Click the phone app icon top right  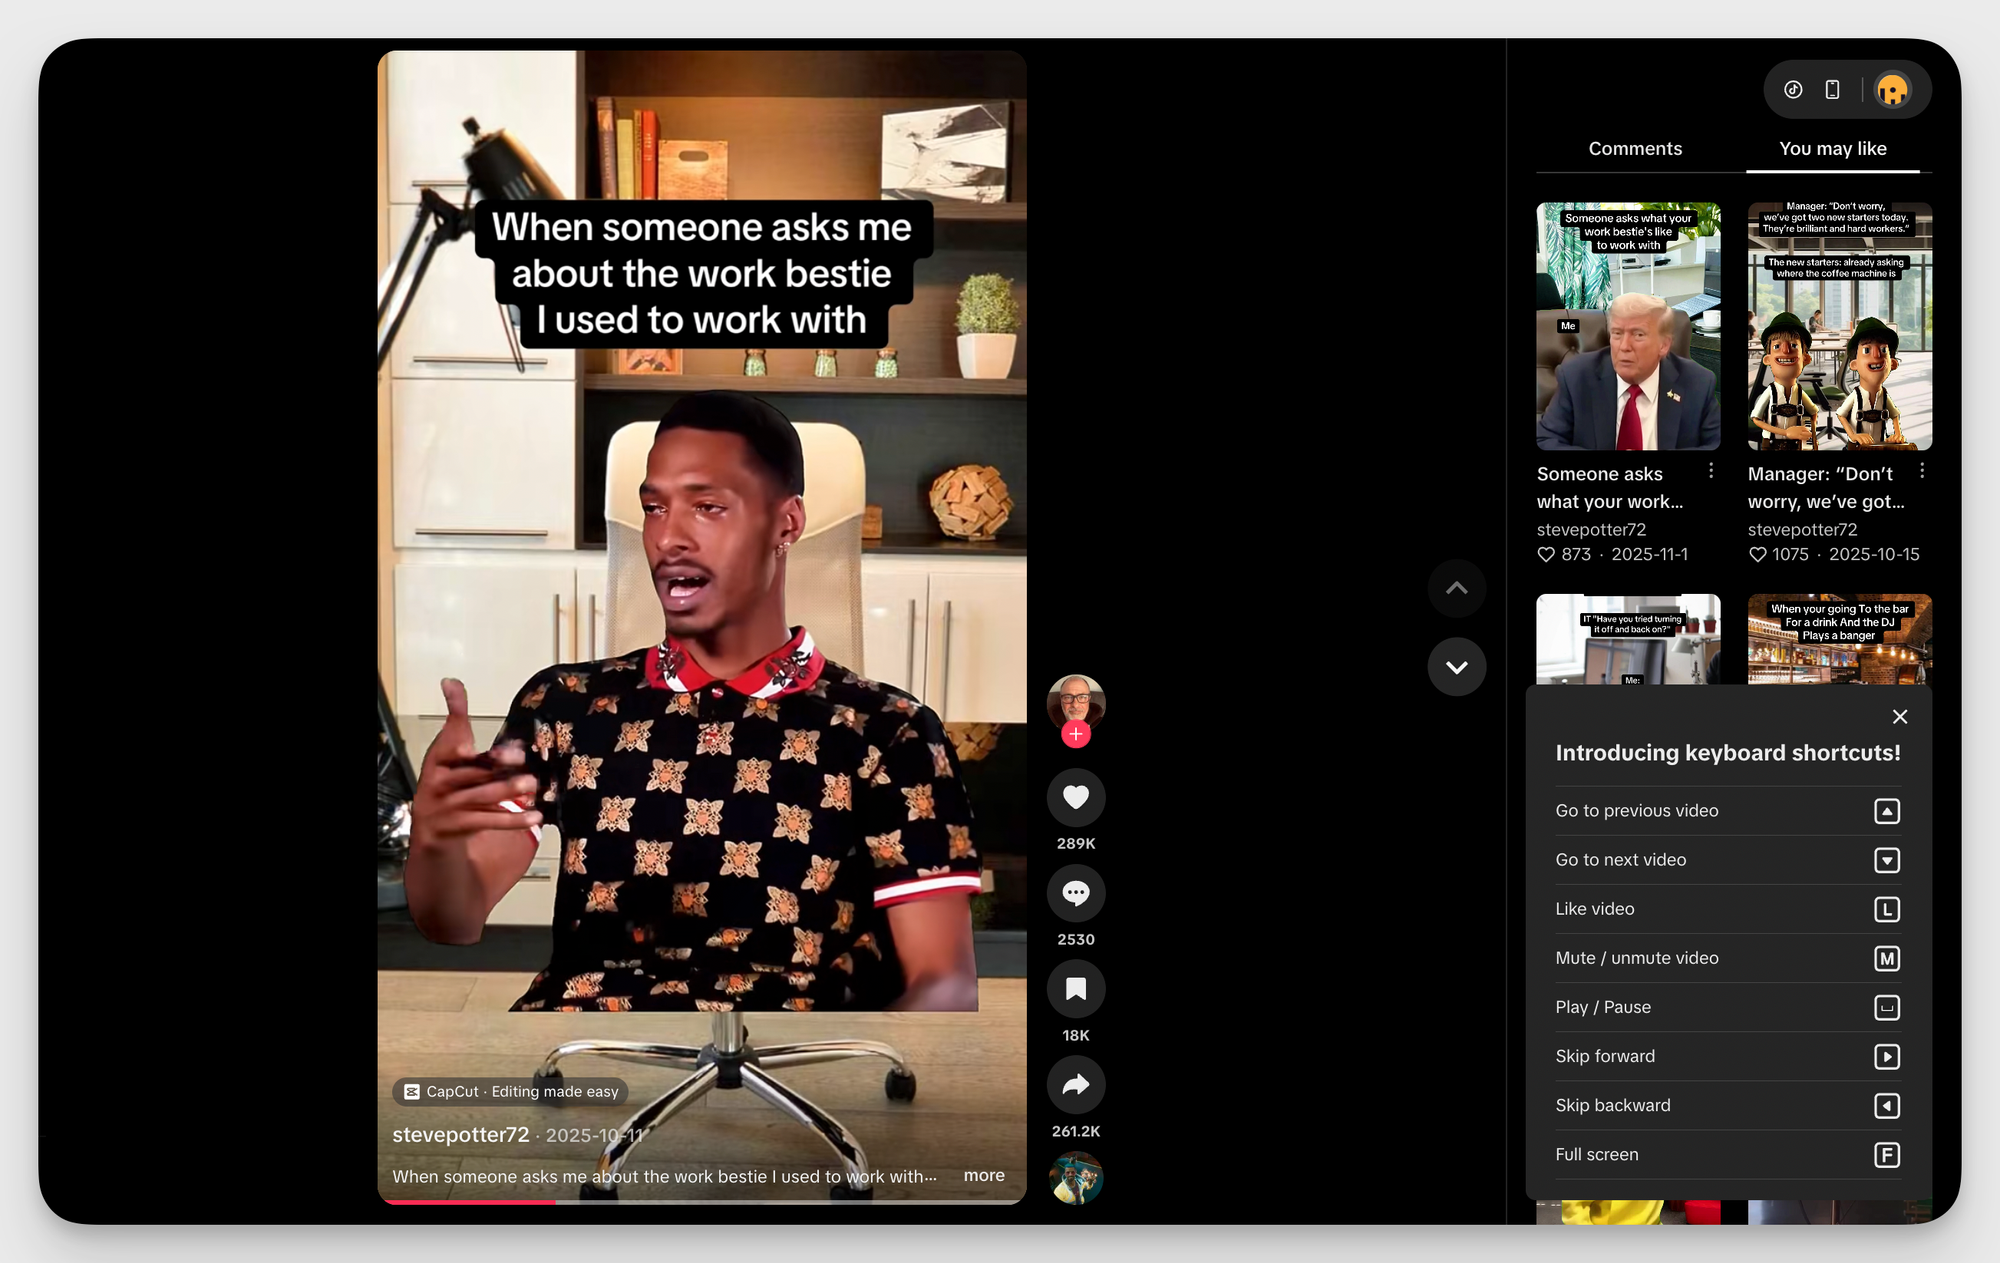[x=1832, y=90]
